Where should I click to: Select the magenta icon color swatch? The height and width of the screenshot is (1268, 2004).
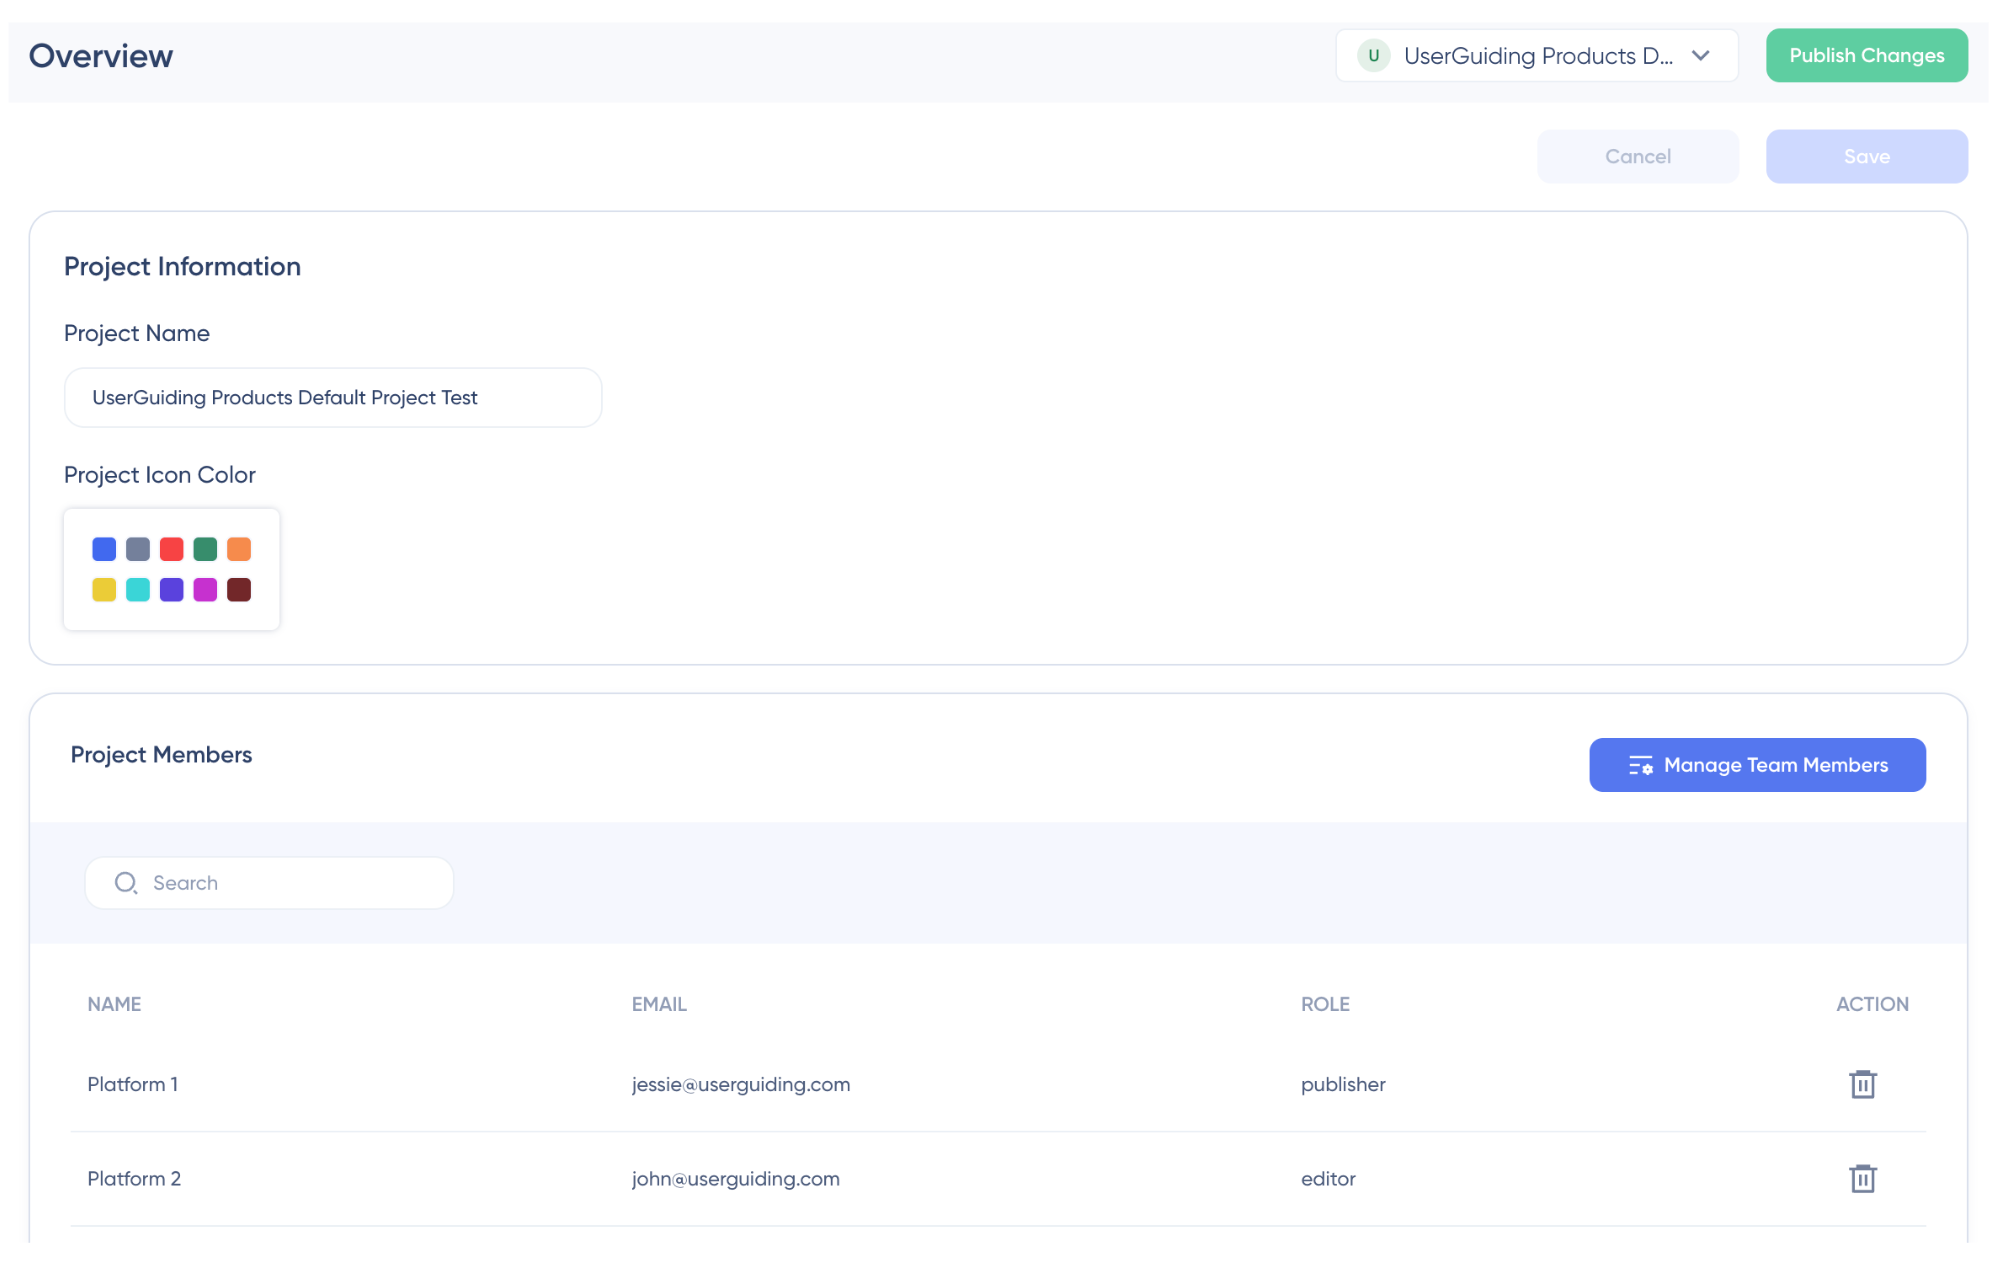click(205, 590)
